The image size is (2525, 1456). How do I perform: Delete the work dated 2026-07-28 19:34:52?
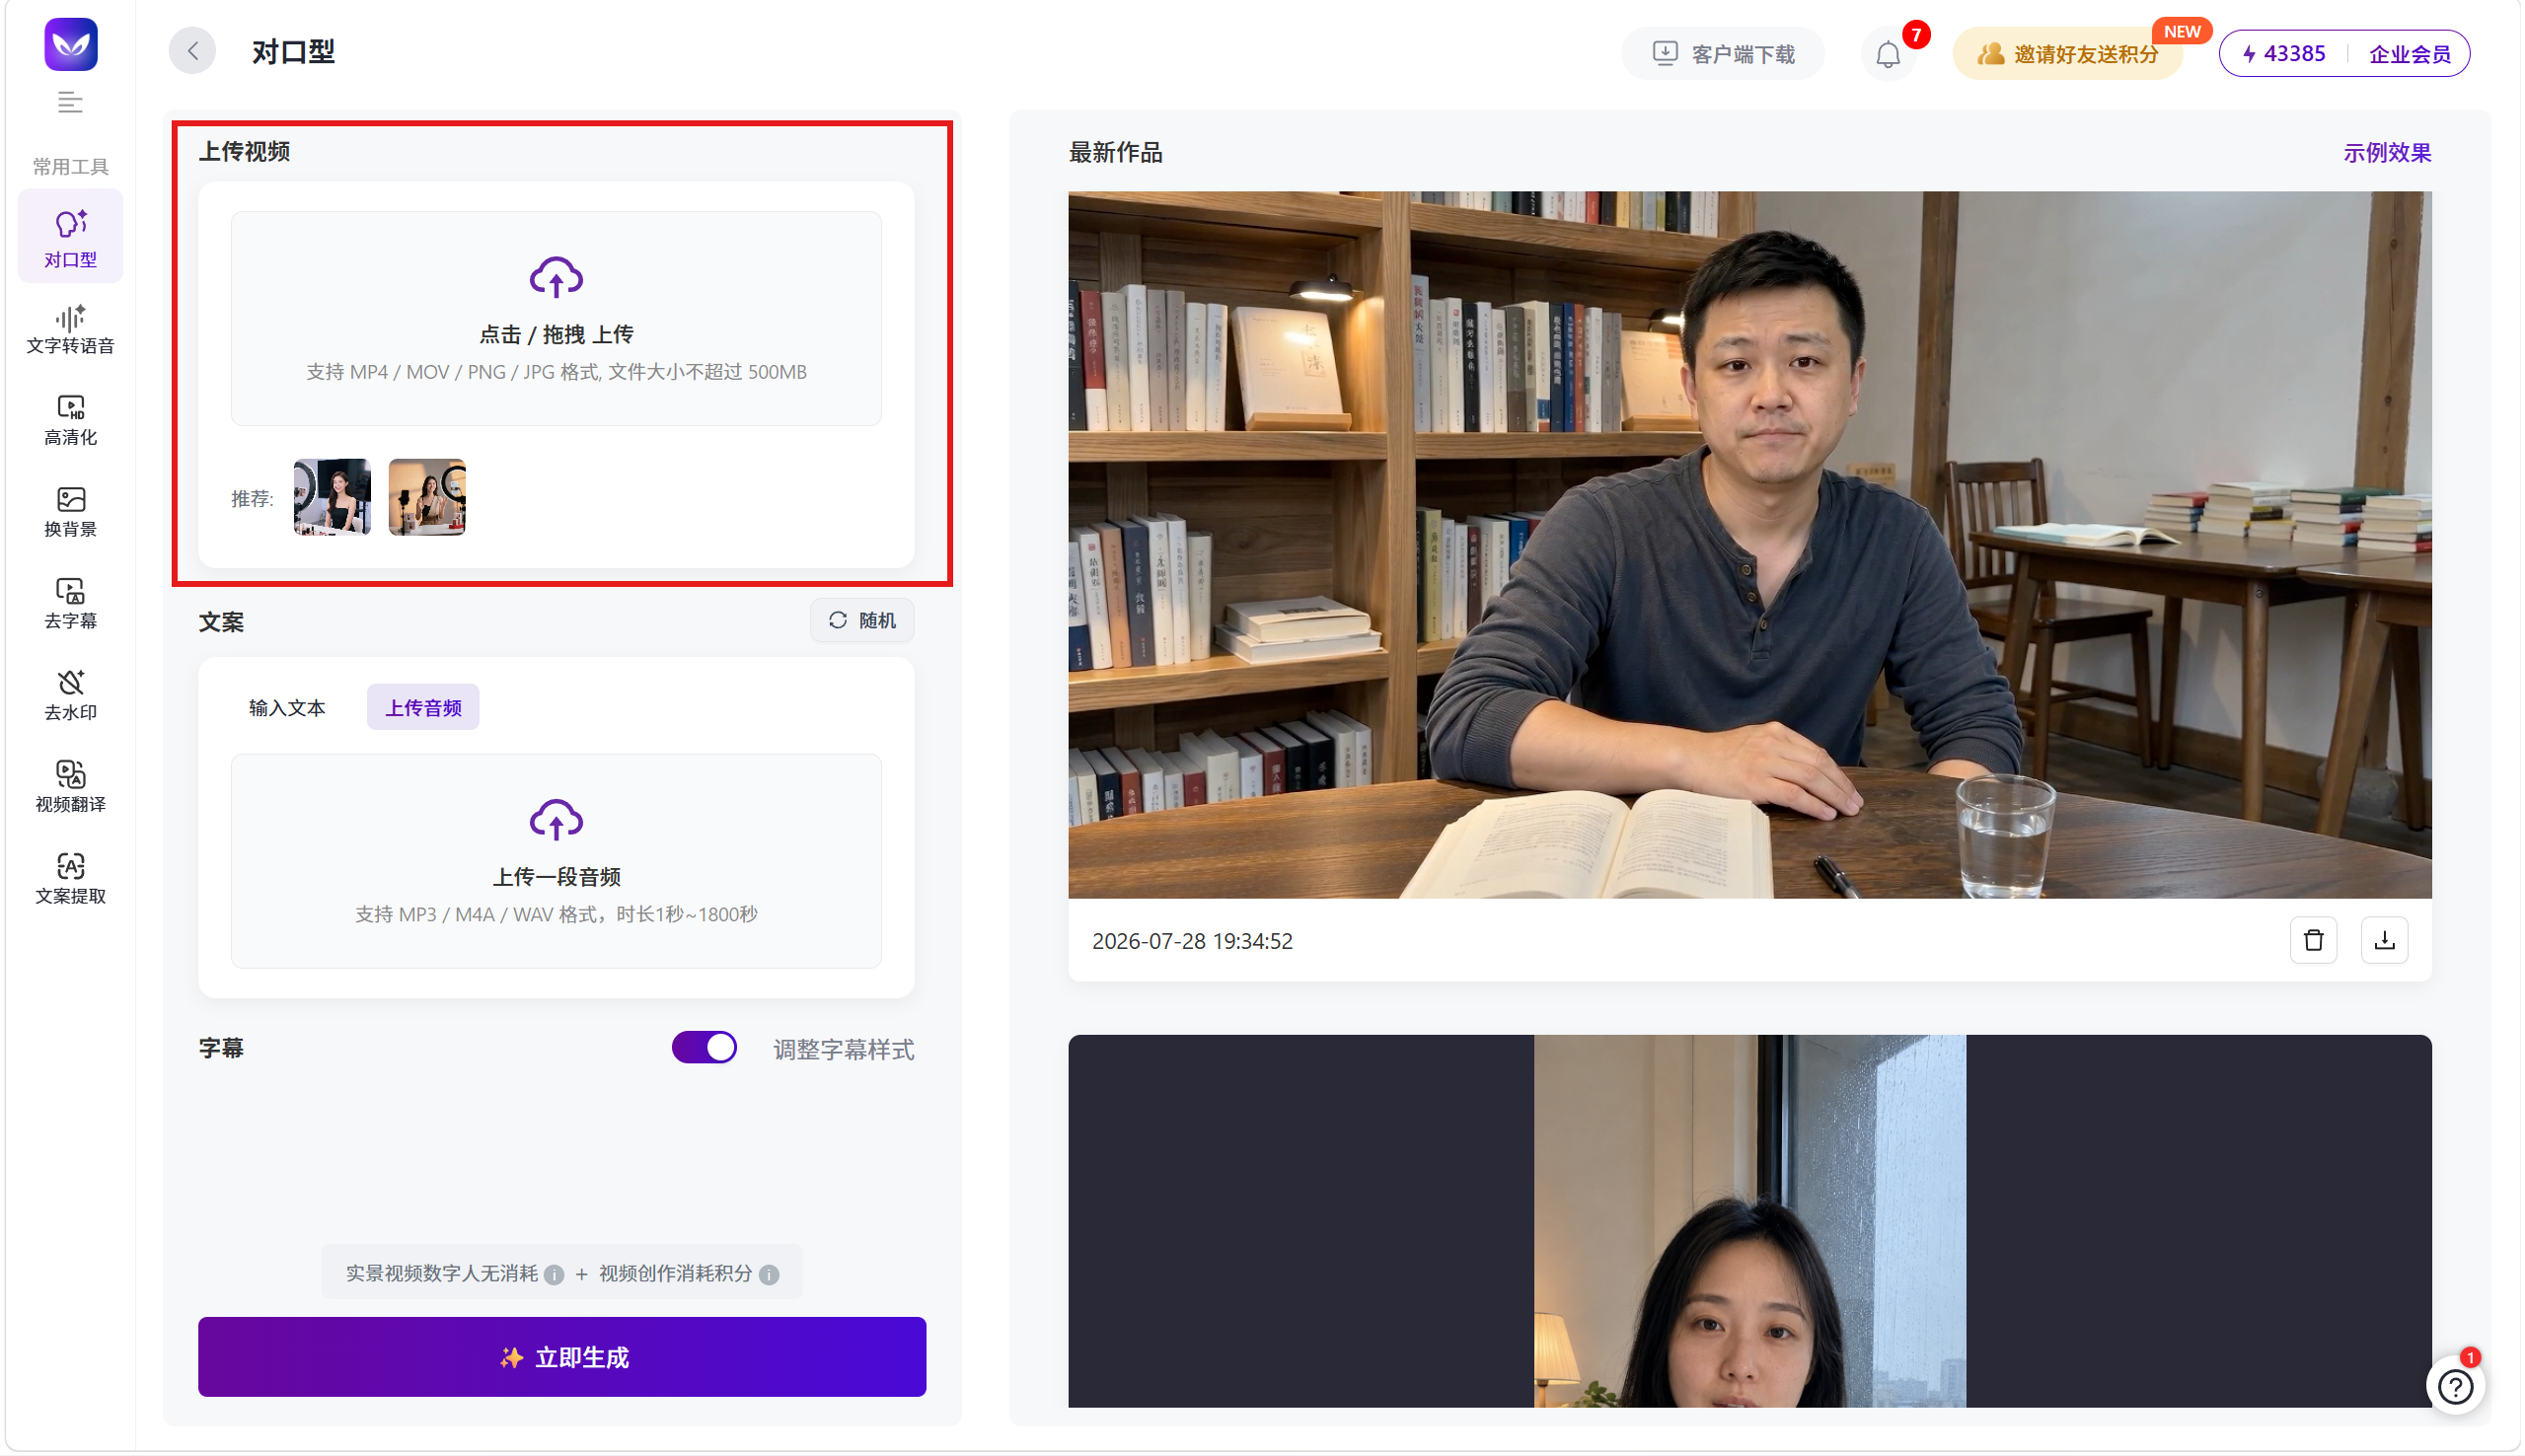pos(2314,941)
